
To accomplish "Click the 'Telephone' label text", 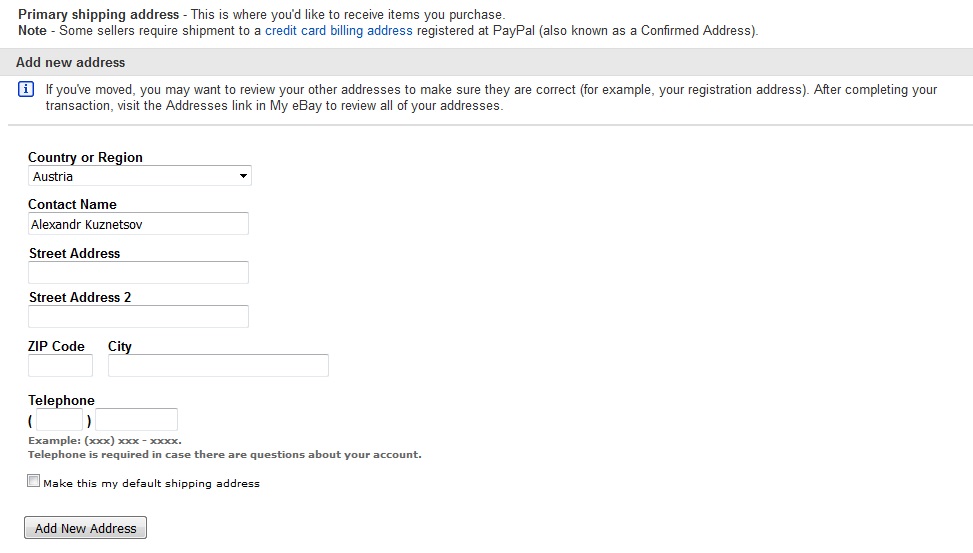I will click(61, 400).
